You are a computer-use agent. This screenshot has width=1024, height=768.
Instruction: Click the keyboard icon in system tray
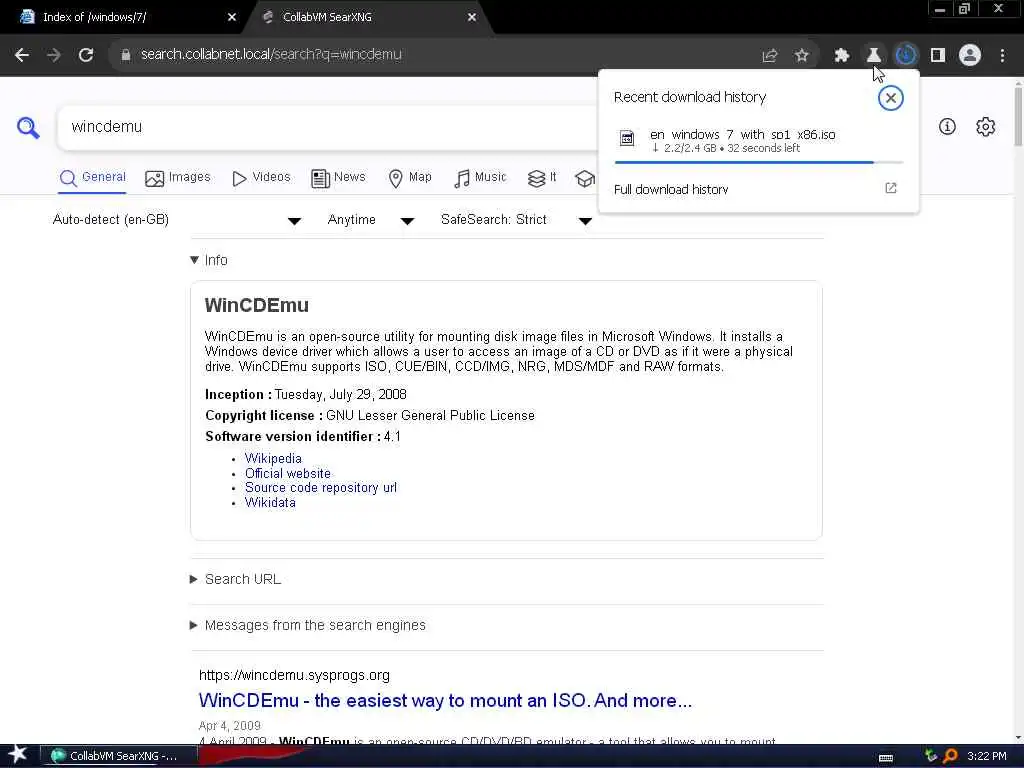[886, 758]
